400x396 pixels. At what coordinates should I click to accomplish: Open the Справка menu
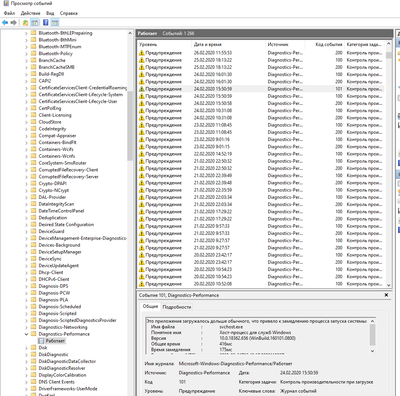pos(69,13)
